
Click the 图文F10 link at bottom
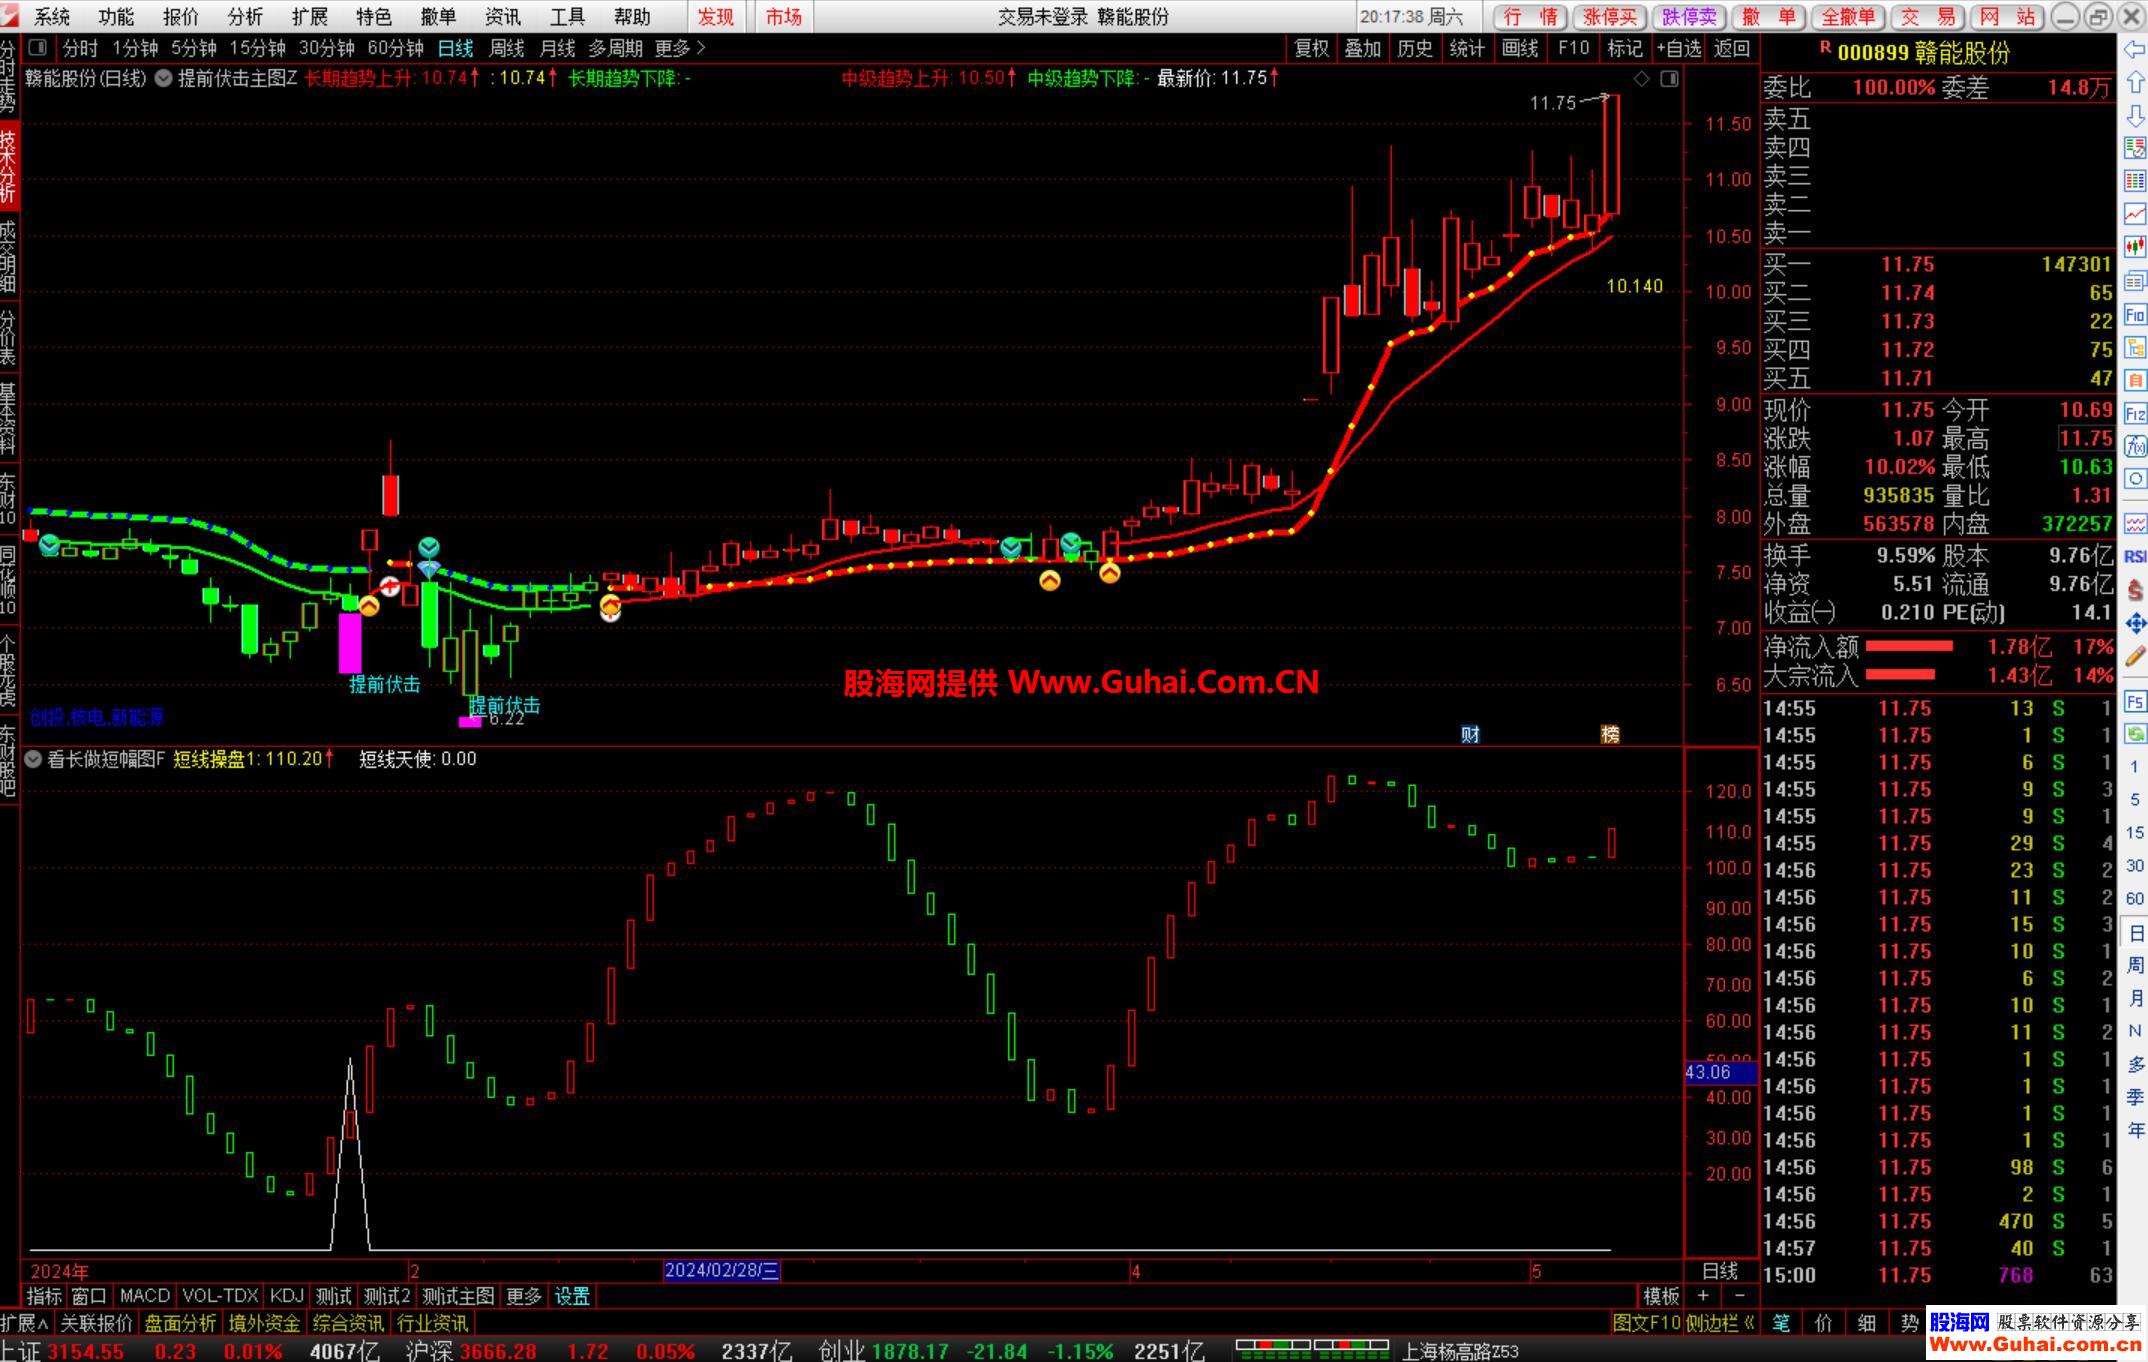pyautogui.click(x=1647, y=1323)
